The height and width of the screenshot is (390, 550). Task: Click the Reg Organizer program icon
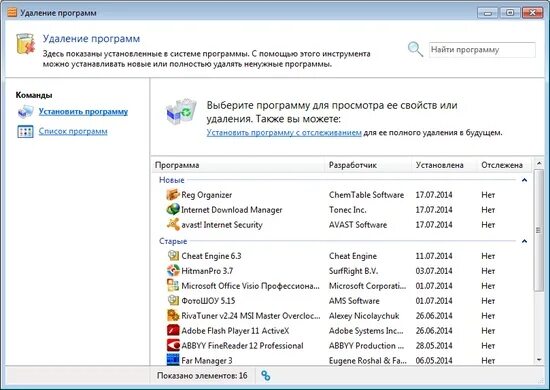click(173, 194)
